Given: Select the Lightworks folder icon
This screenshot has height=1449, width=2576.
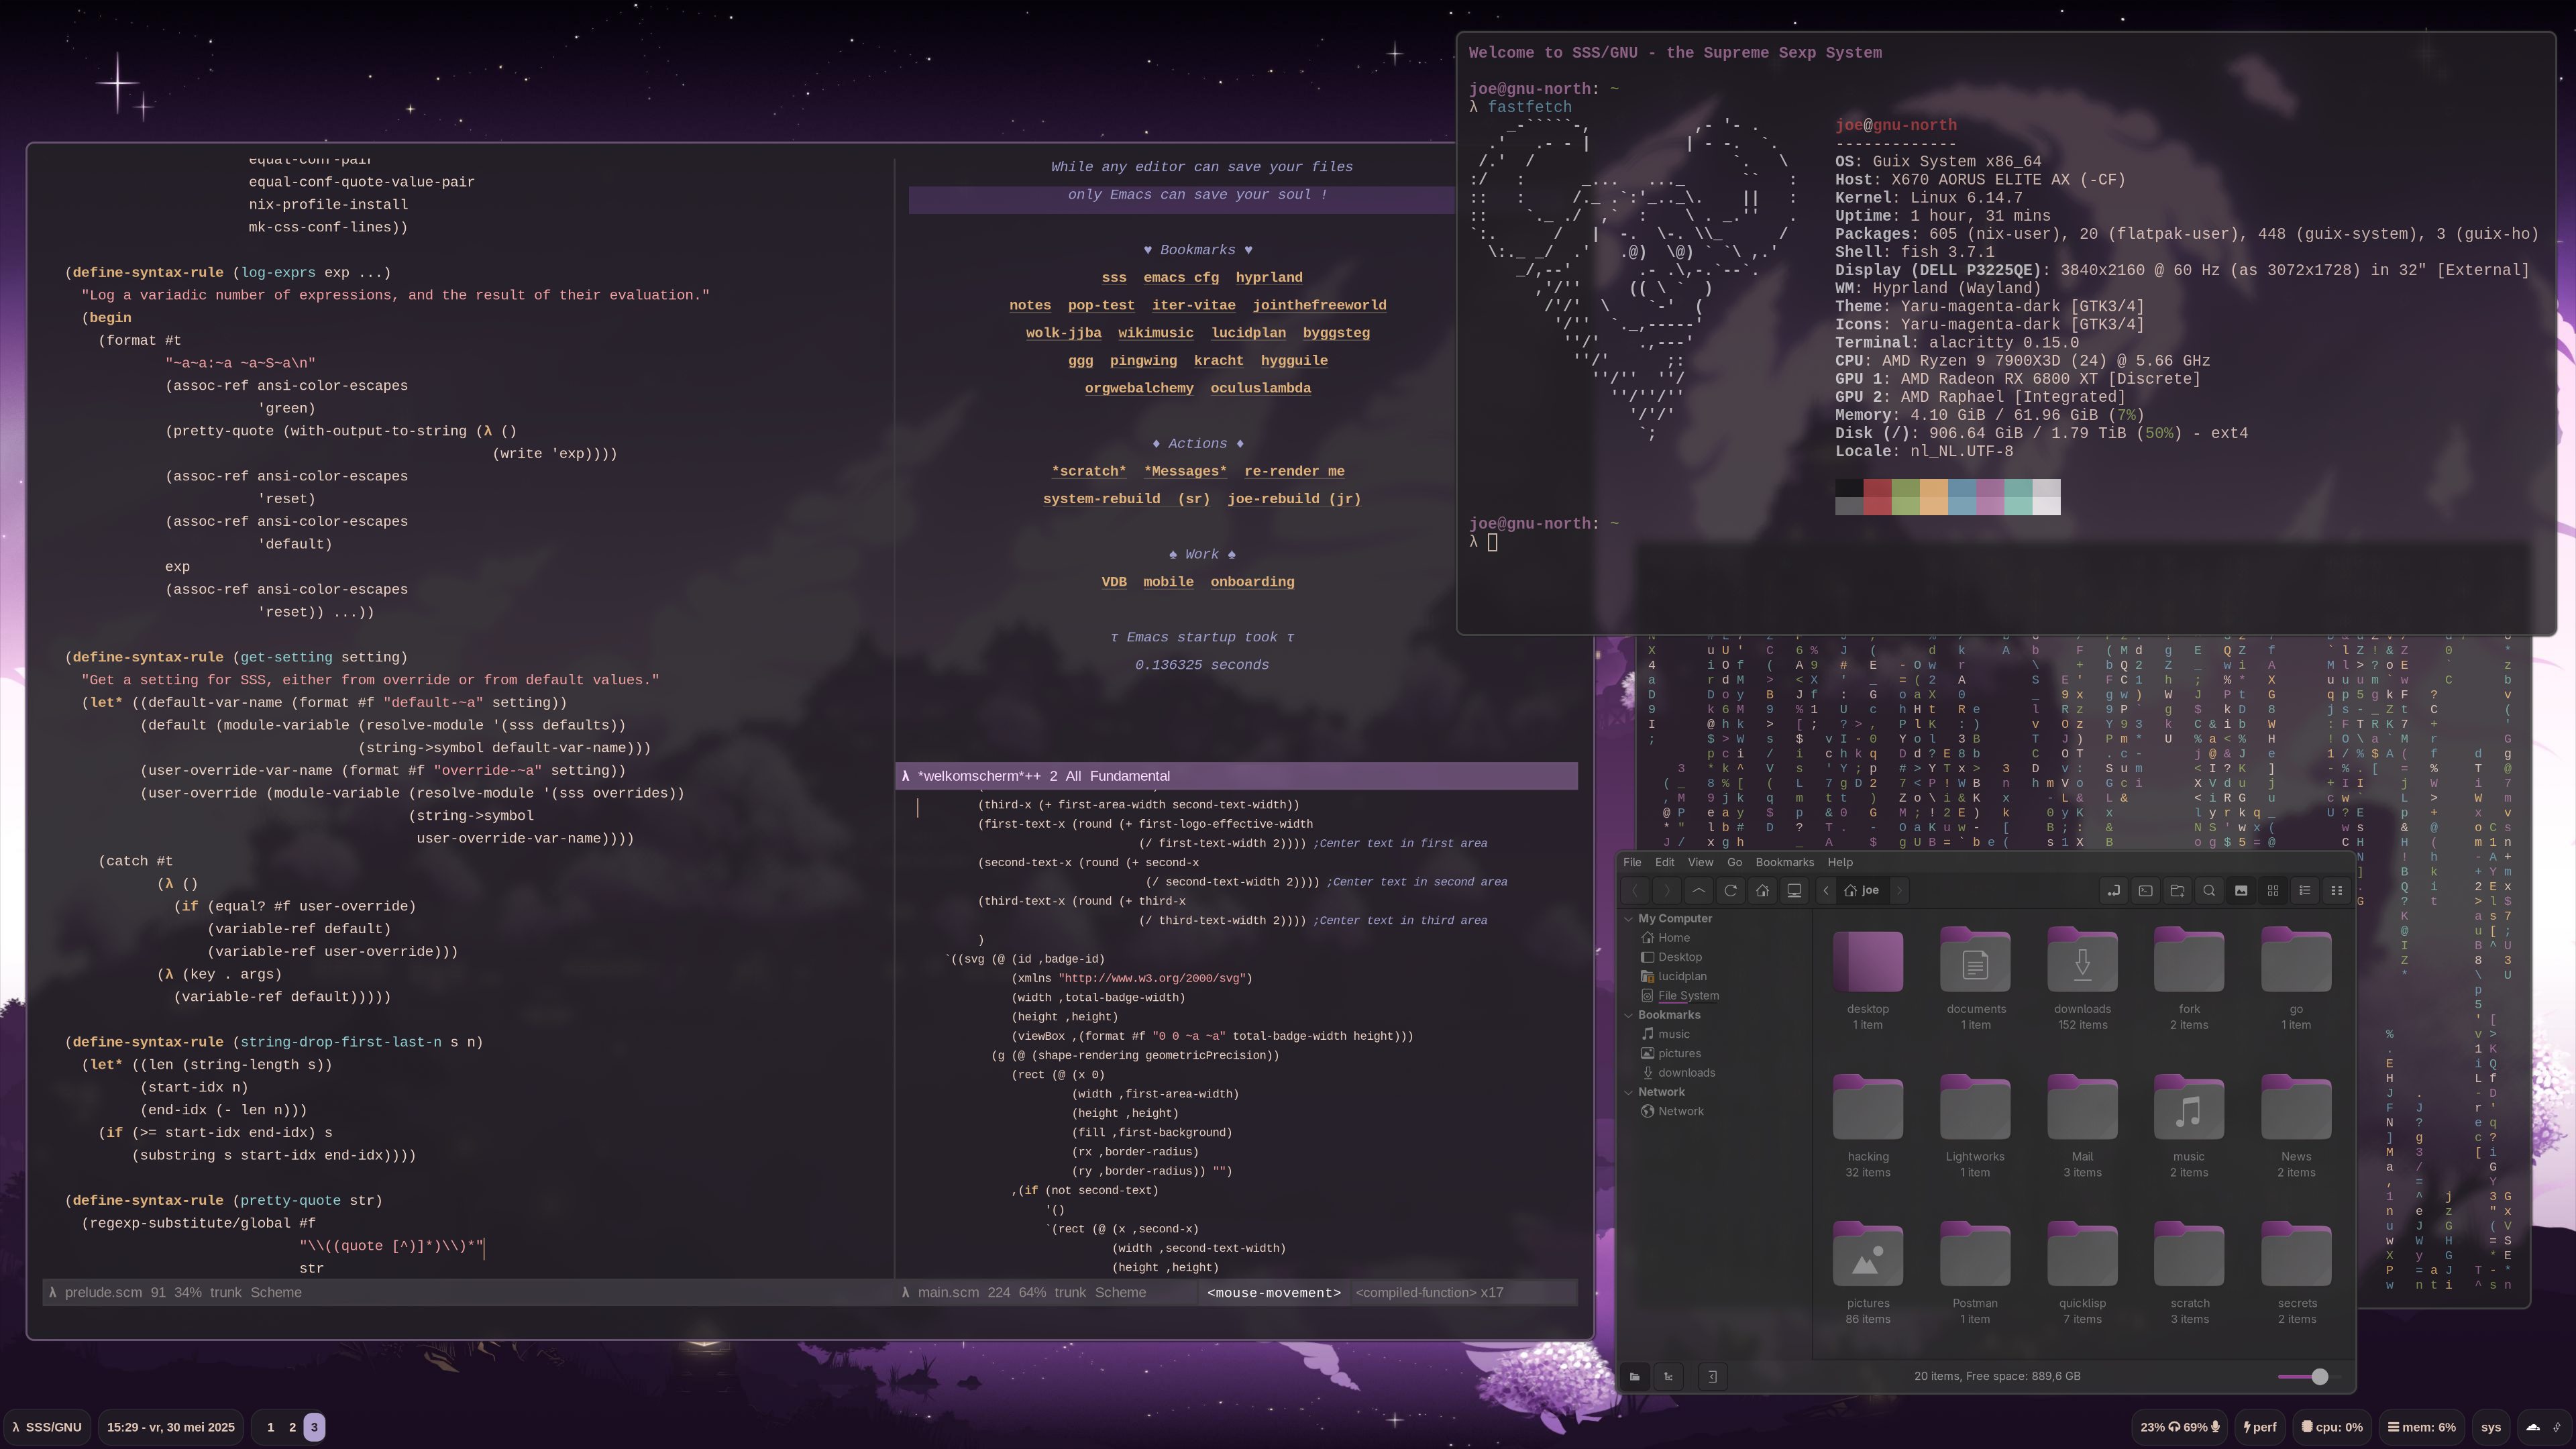Looking at the screenshot, I should coord(1975,1108).
